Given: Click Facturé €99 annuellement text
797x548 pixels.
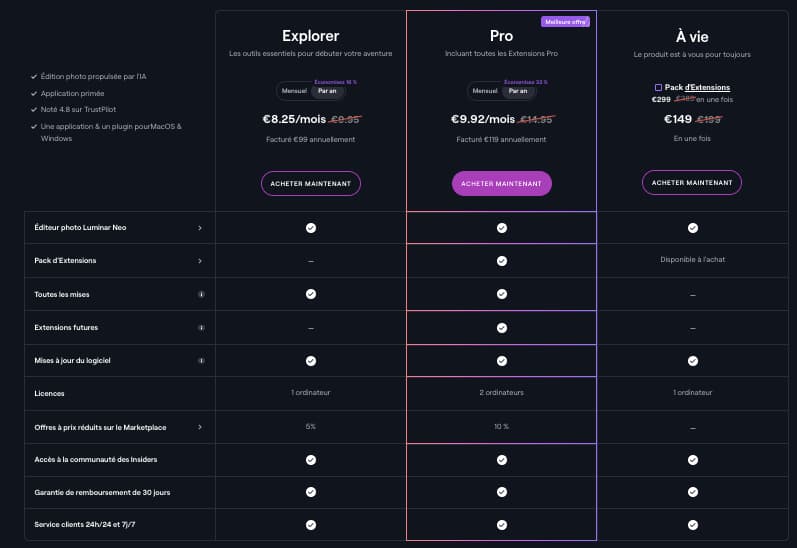Looking at the screenshot, I should pyautogui.click(x=311, y=139).
